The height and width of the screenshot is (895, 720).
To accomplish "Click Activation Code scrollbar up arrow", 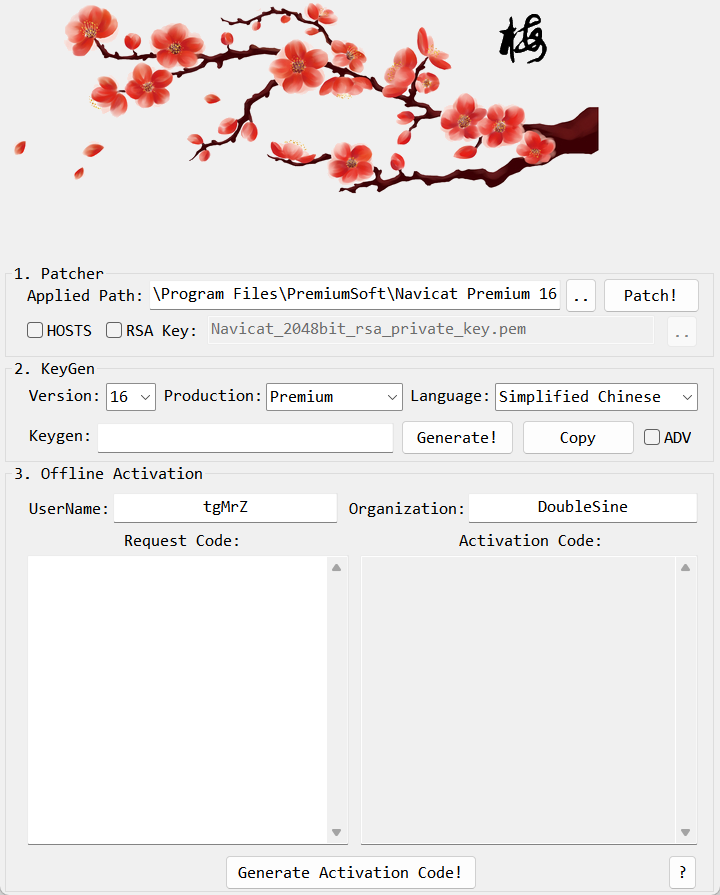I will point(685,567).
